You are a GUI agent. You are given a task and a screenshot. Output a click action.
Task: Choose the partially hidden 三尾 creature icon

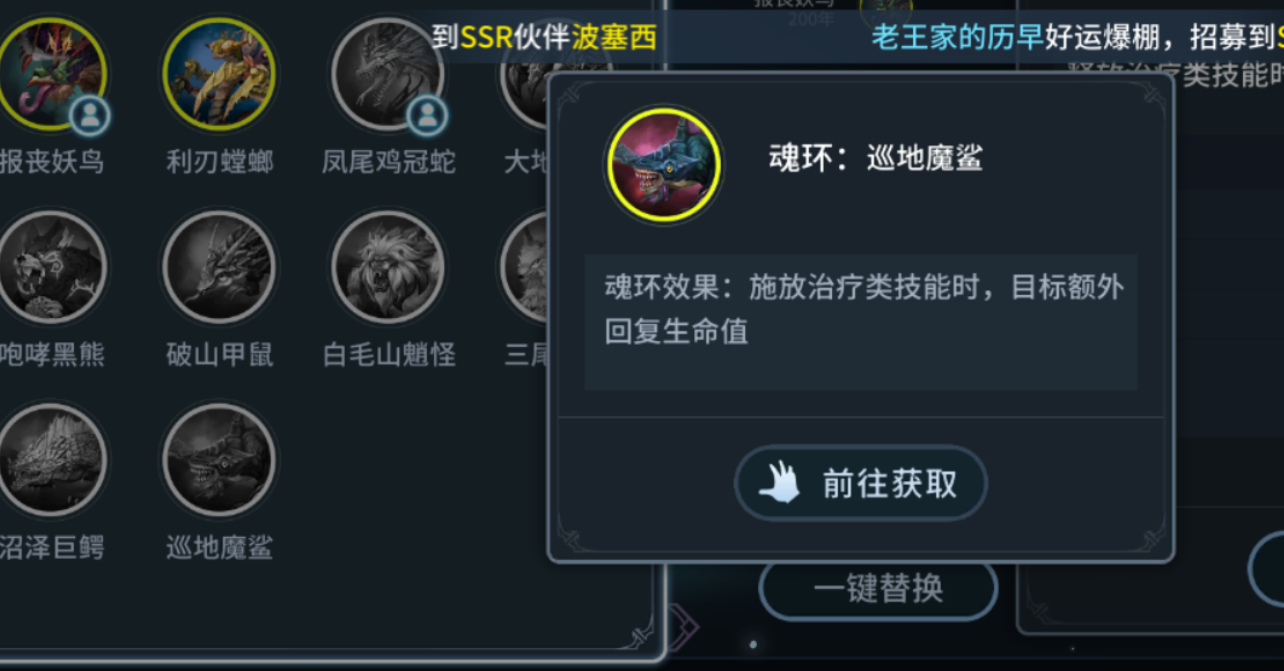pos(524,266)
